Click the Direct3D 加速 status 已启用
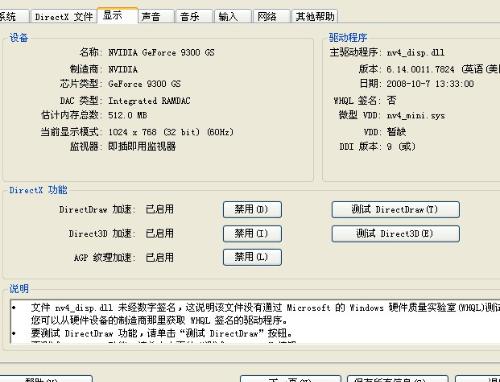Screen dimensions: 500x382 [x=160, y=233]
